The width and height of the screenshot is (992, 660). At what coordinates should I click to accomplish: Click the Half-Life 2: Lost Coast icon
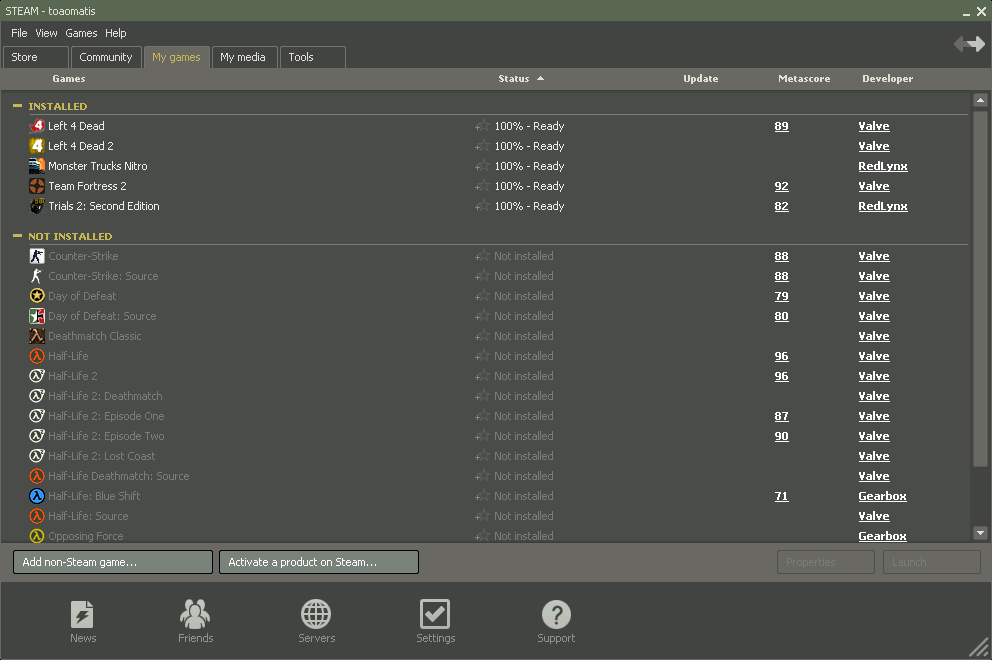(37, 456)
